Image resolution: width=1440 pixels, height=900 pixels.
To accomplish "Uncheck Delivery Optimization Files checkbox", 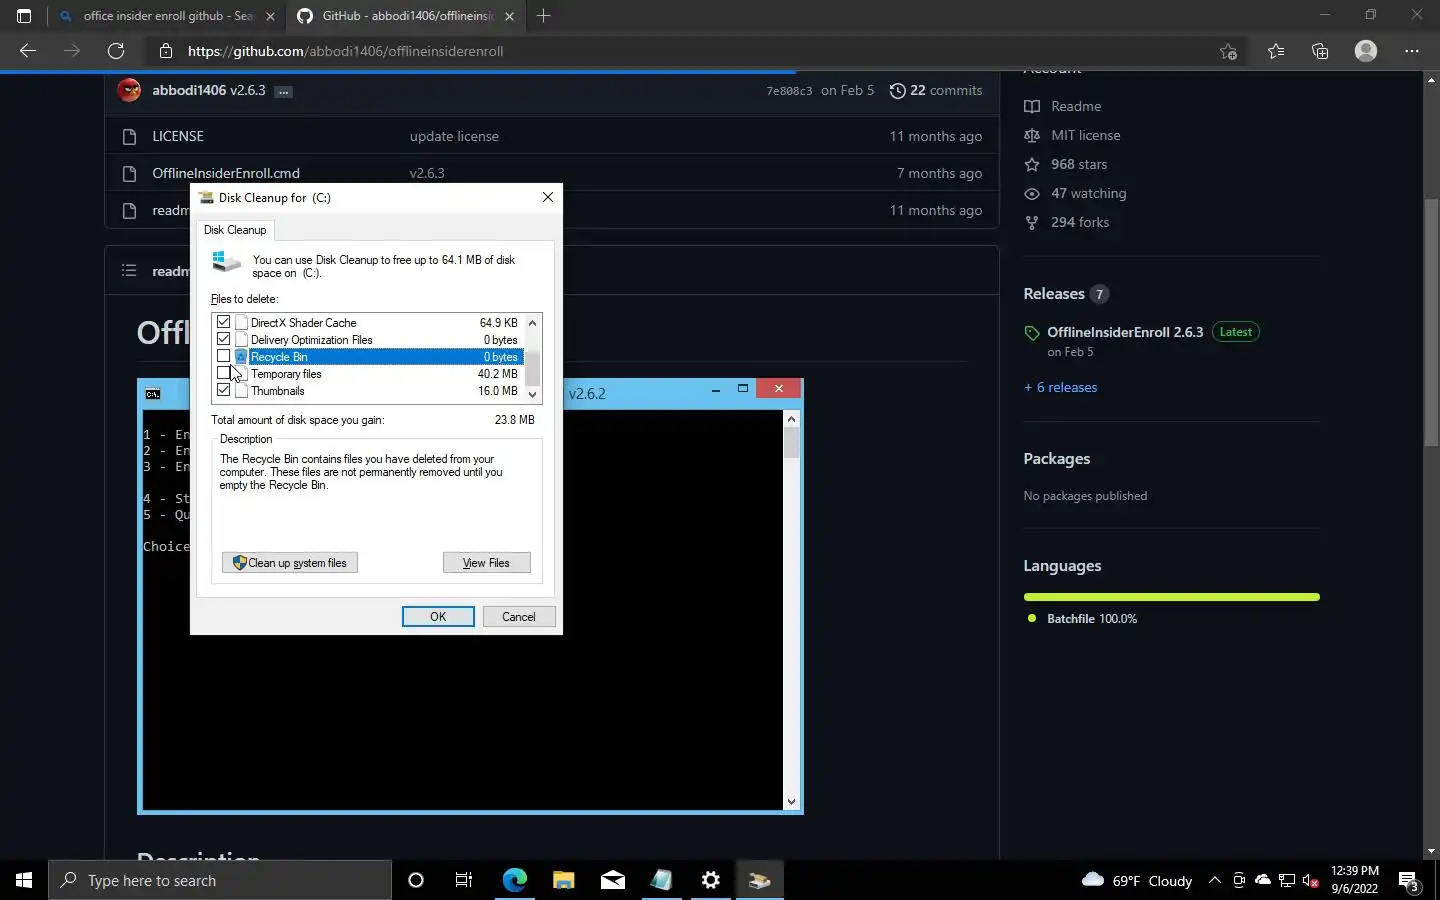I will pos(224,339).
